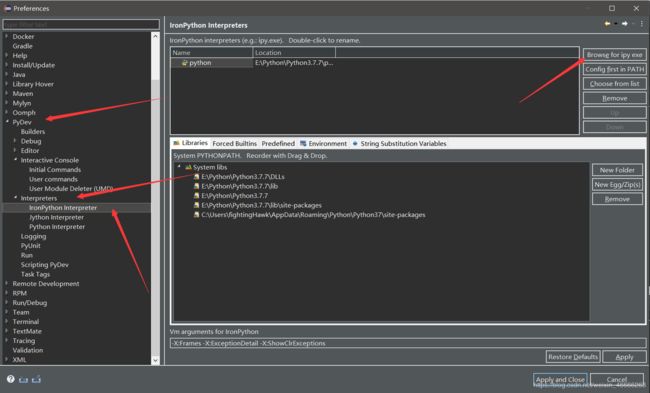This screenshot has height=393, width=650.
Task: Go forward with the forward arrow icon
Action: tap(624, 24)
